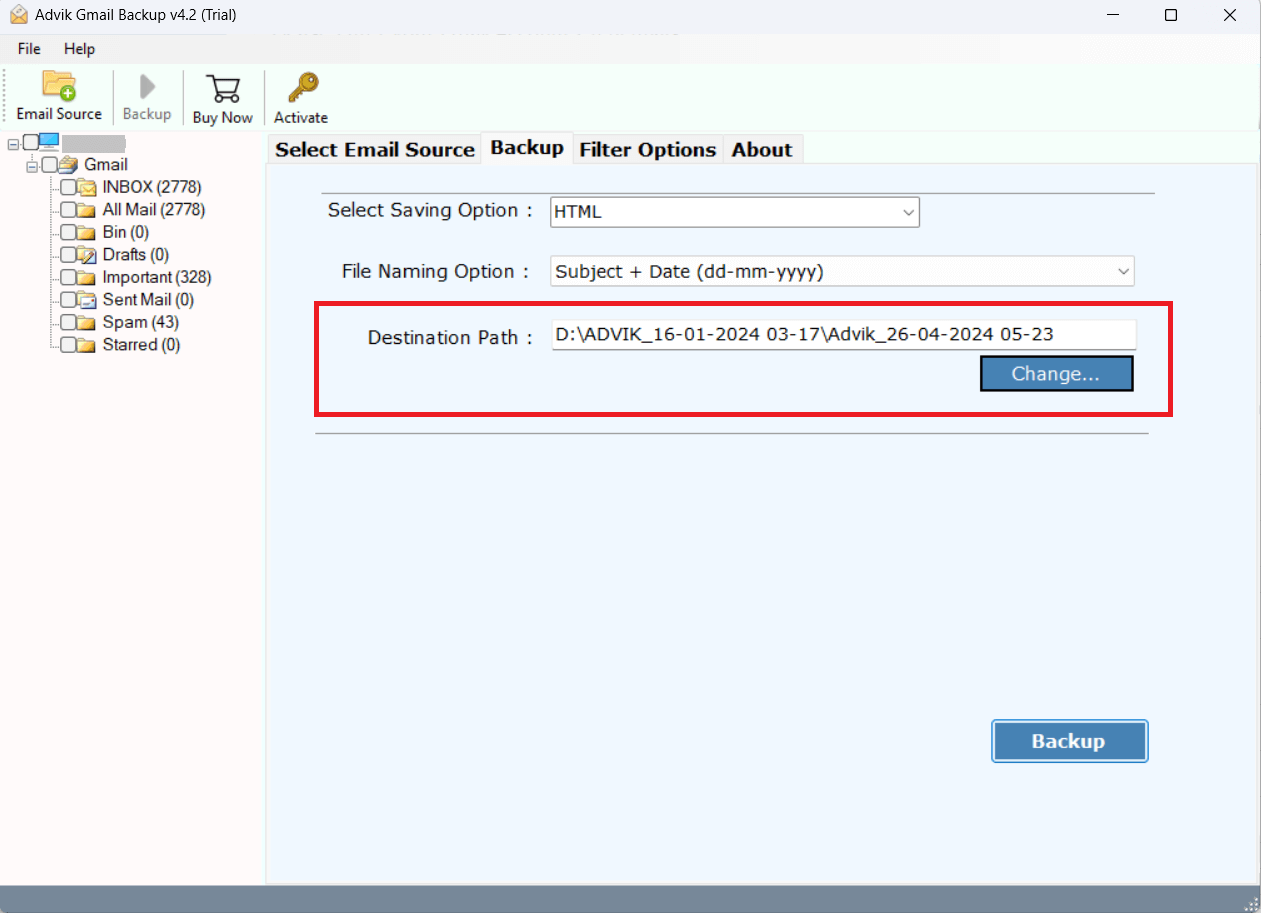Select the INBOX (2778) label

pos(152,187)
